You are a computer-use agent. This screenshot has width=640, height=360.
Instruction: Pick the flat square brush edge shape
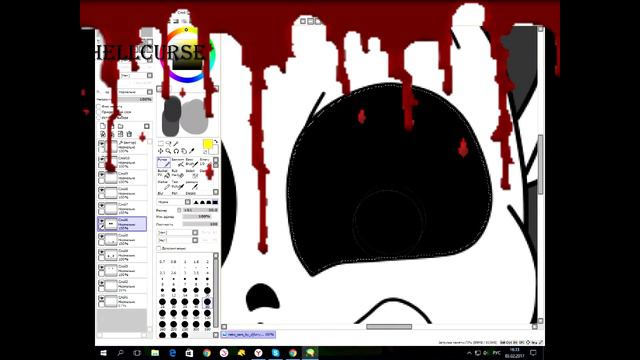coord(215,202)
